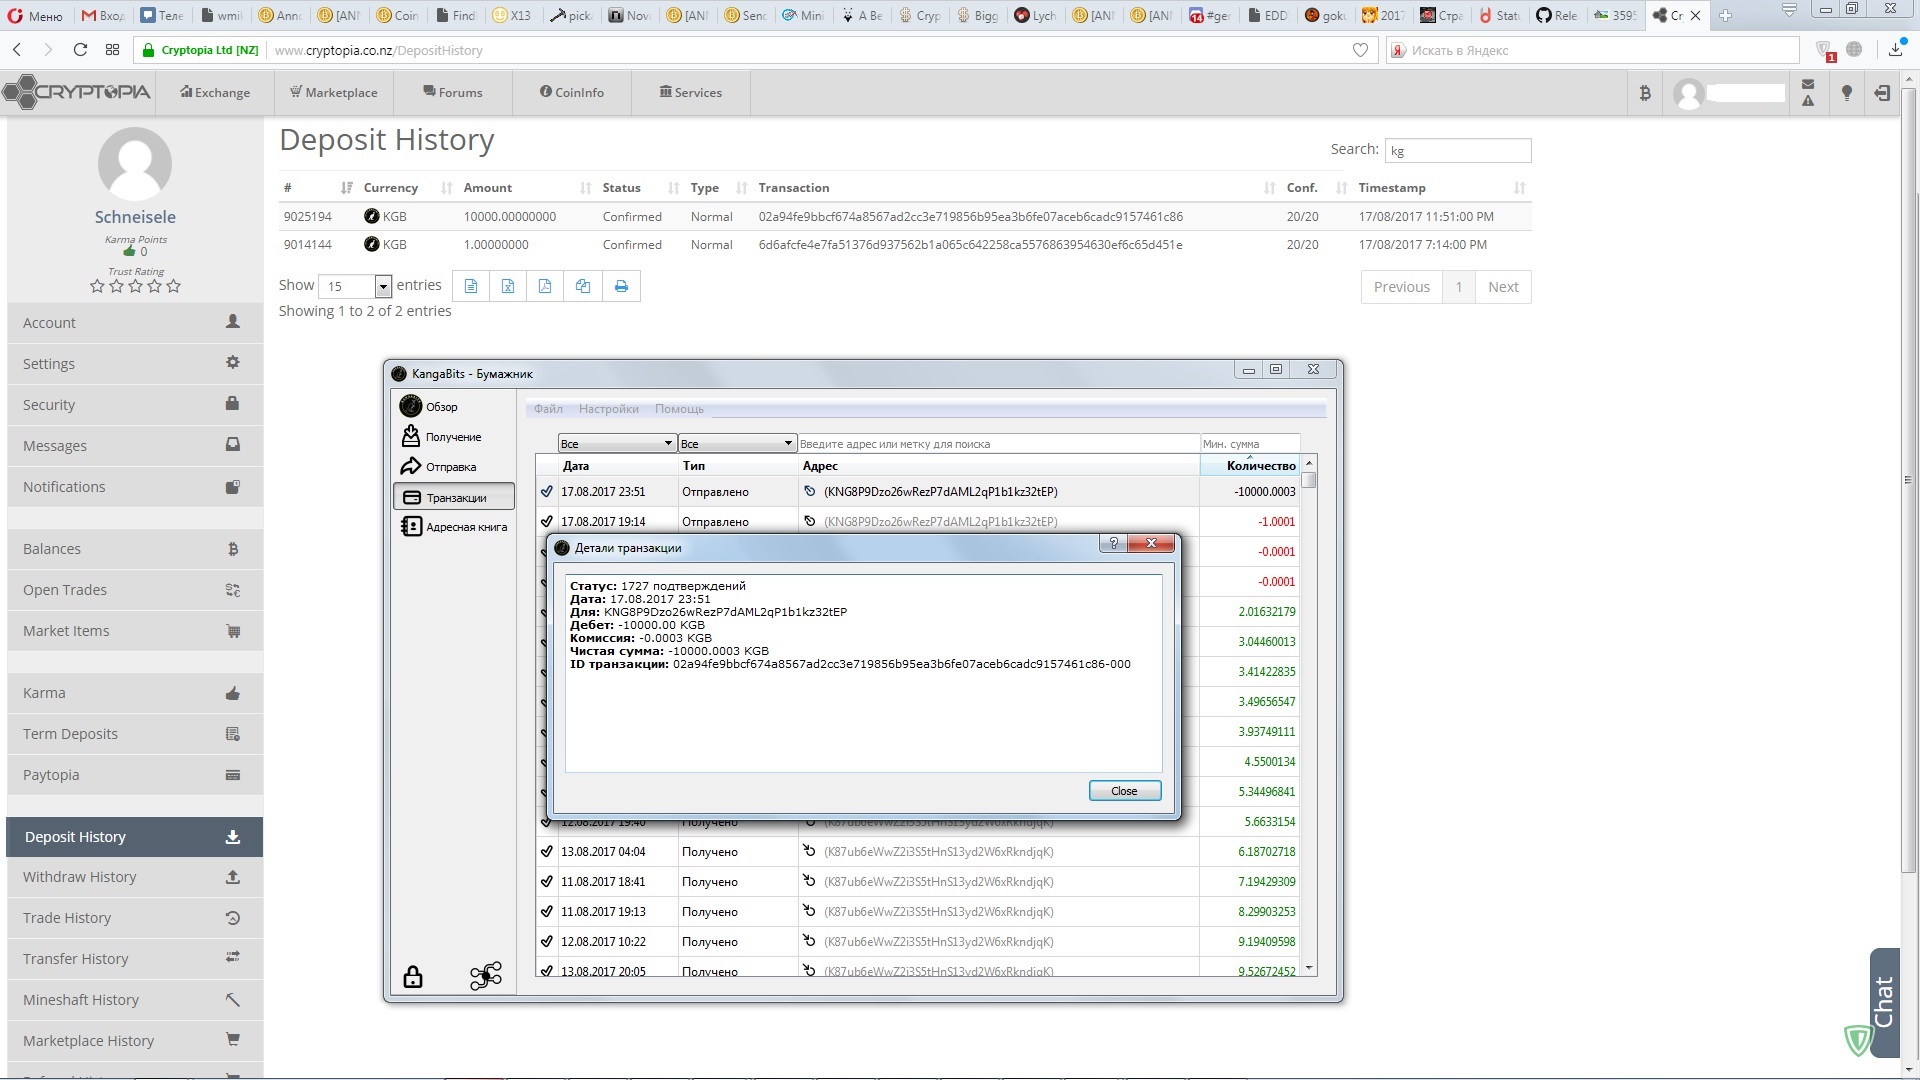Open second Все type filter dropdown
Screen dimensions: 1920x1080
click(x=736, y=444)
